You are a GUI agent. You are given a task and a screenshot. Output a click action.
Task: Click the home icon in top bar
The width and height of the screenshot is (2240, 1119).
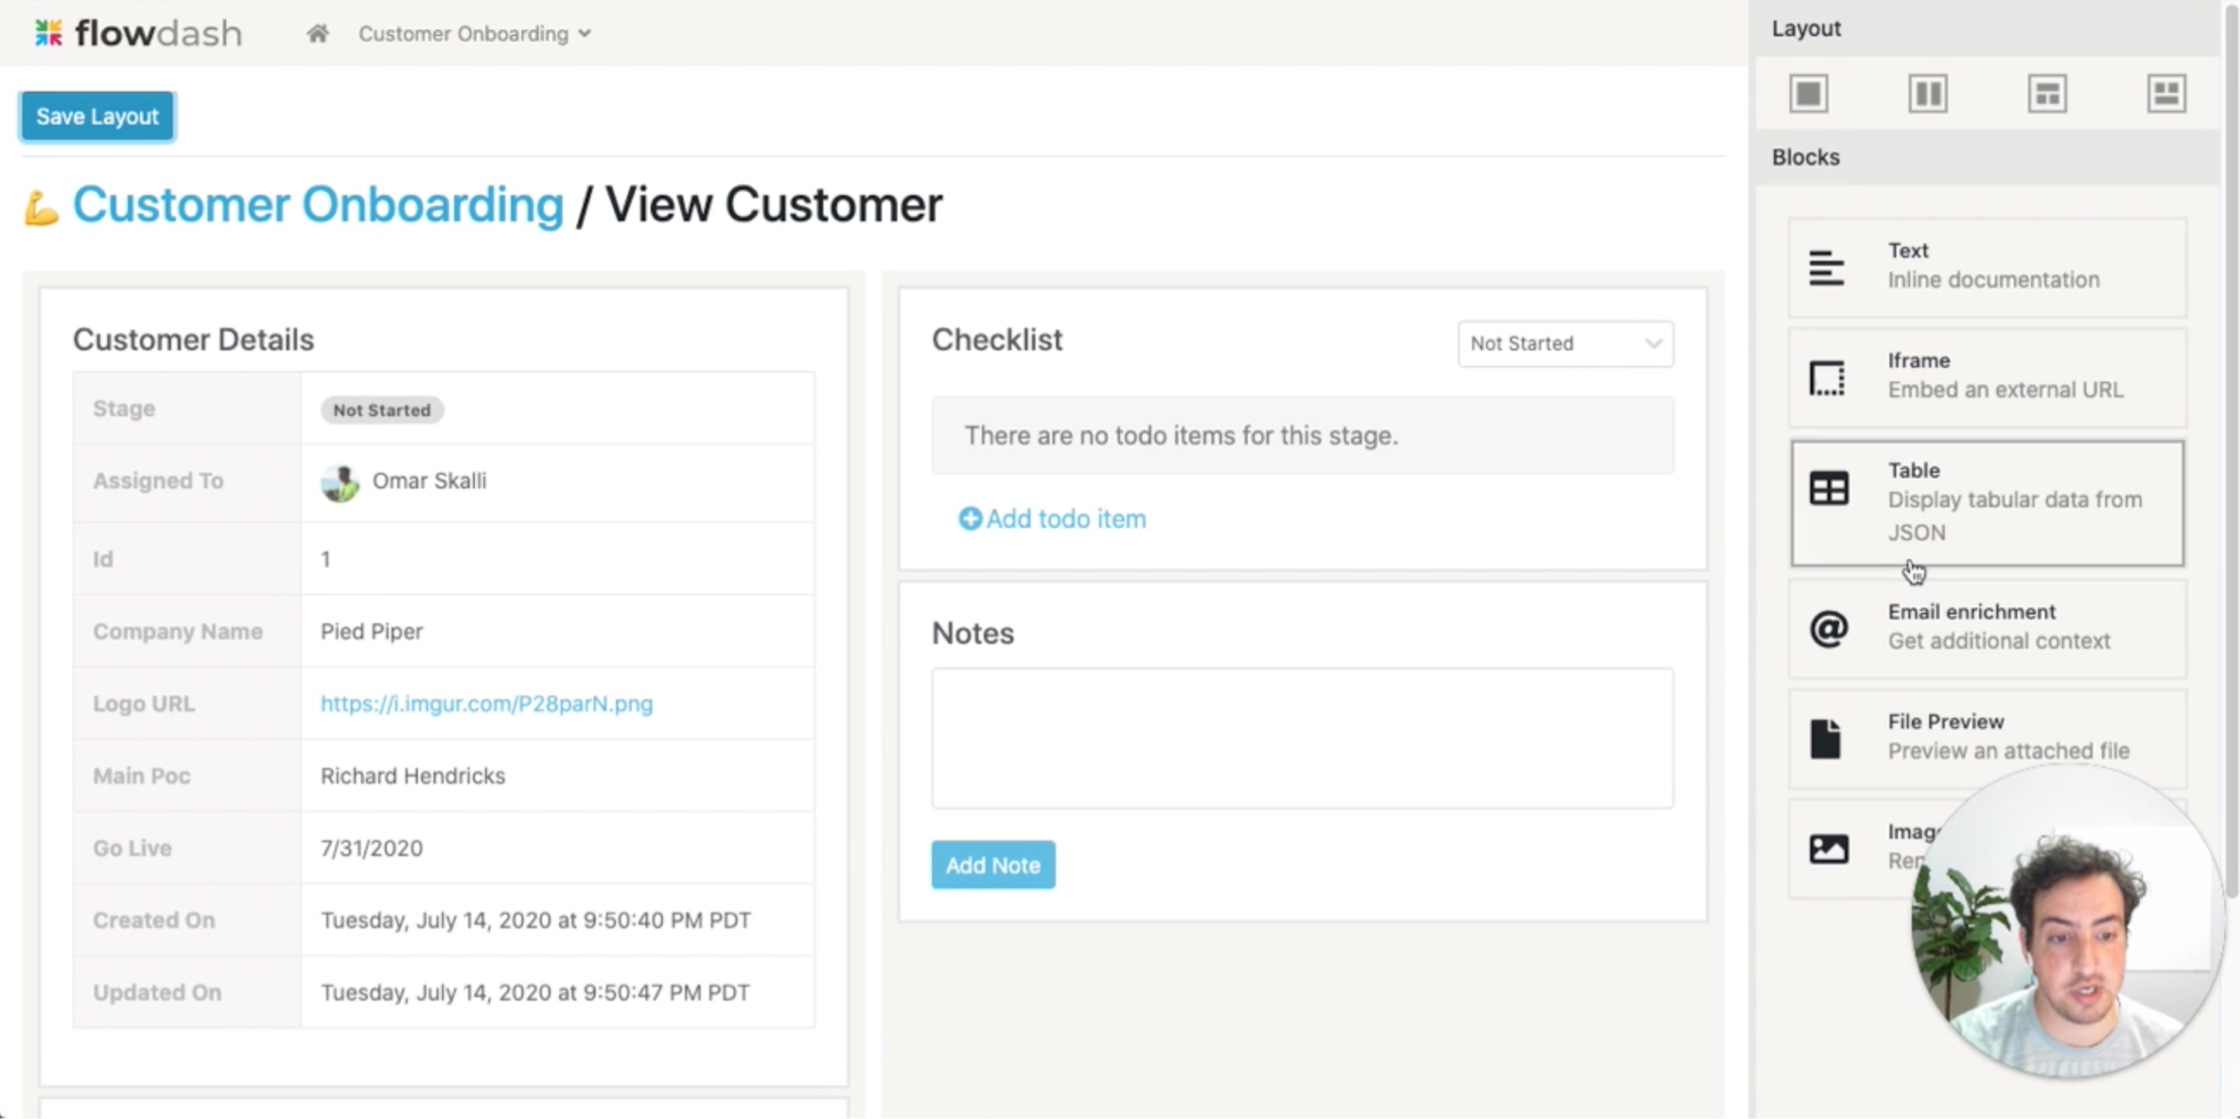coord(318,34)
